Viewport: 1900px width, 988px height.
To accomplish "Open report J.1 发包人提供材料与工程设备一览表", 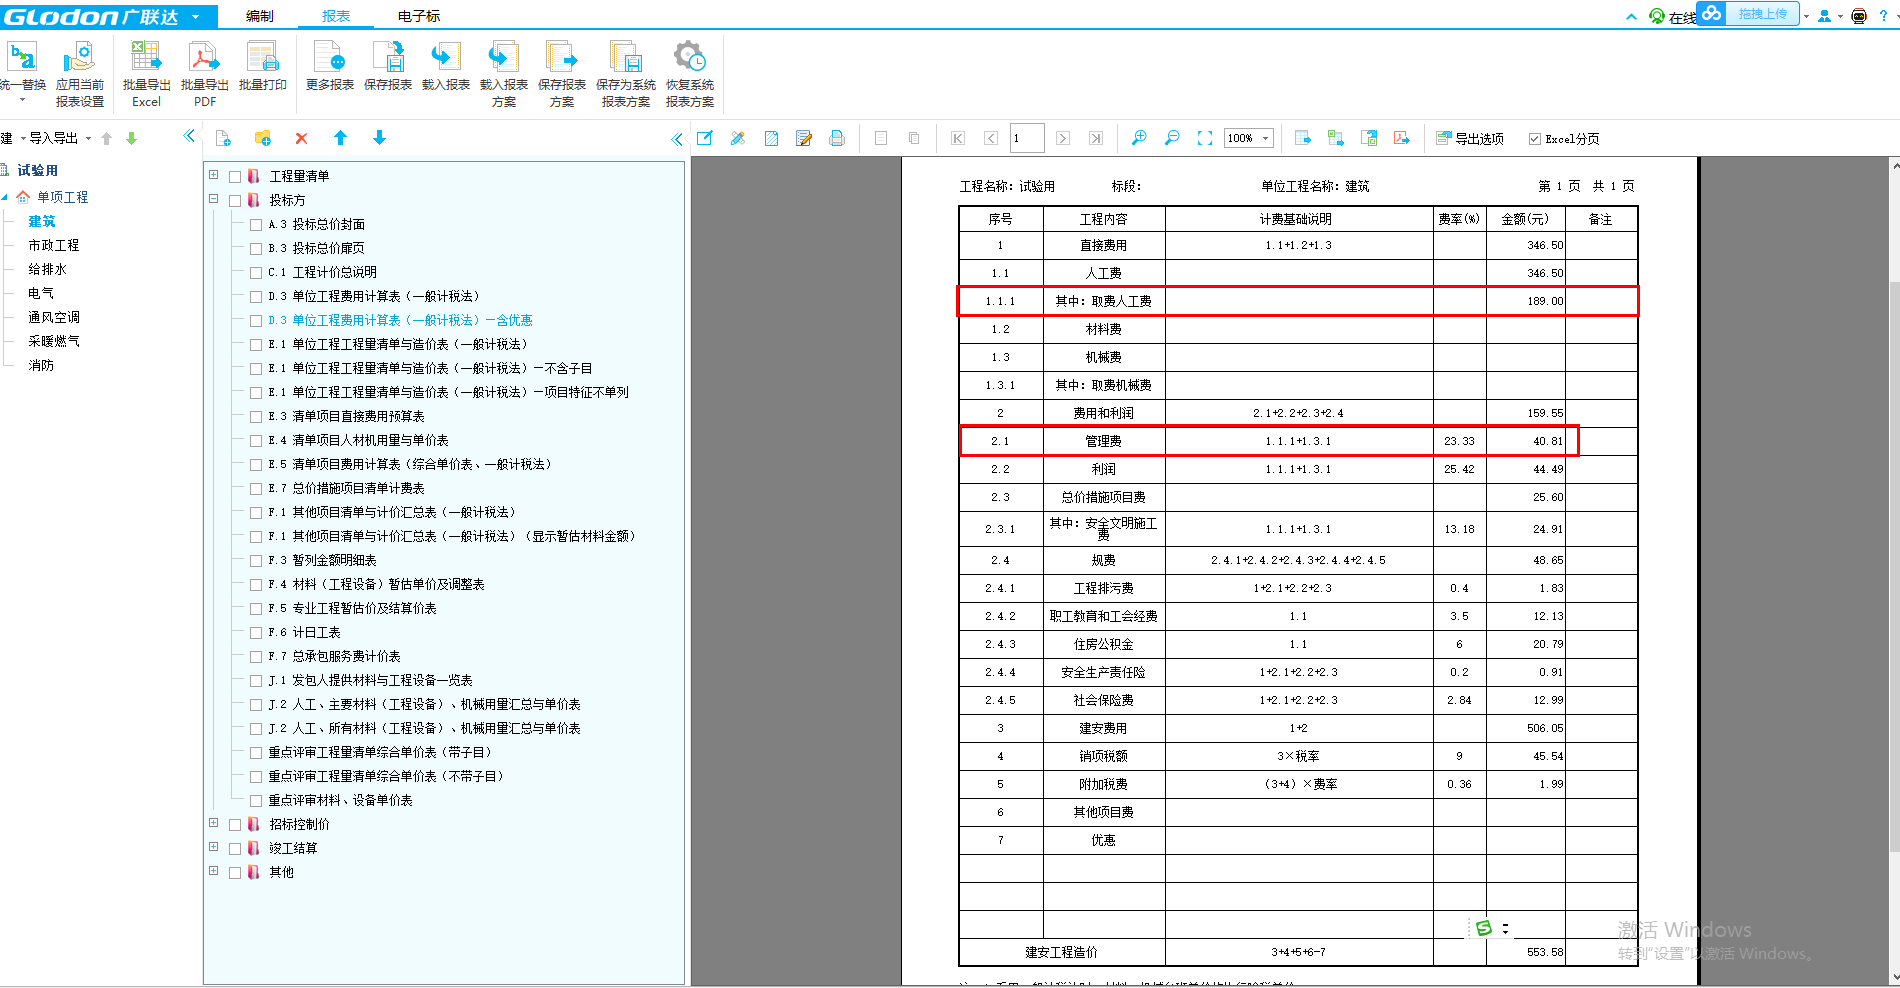I will 370,680.
